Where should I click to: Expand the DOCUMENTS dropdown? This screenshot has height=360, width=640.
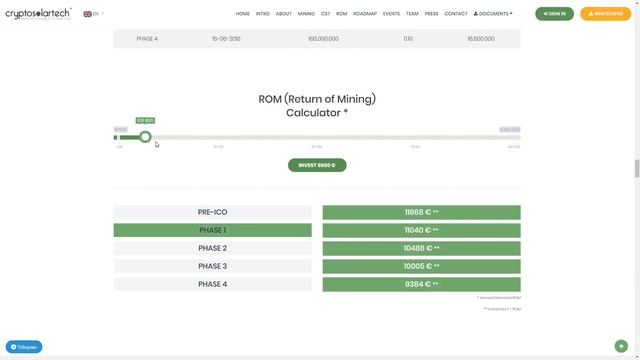(493, 14)
